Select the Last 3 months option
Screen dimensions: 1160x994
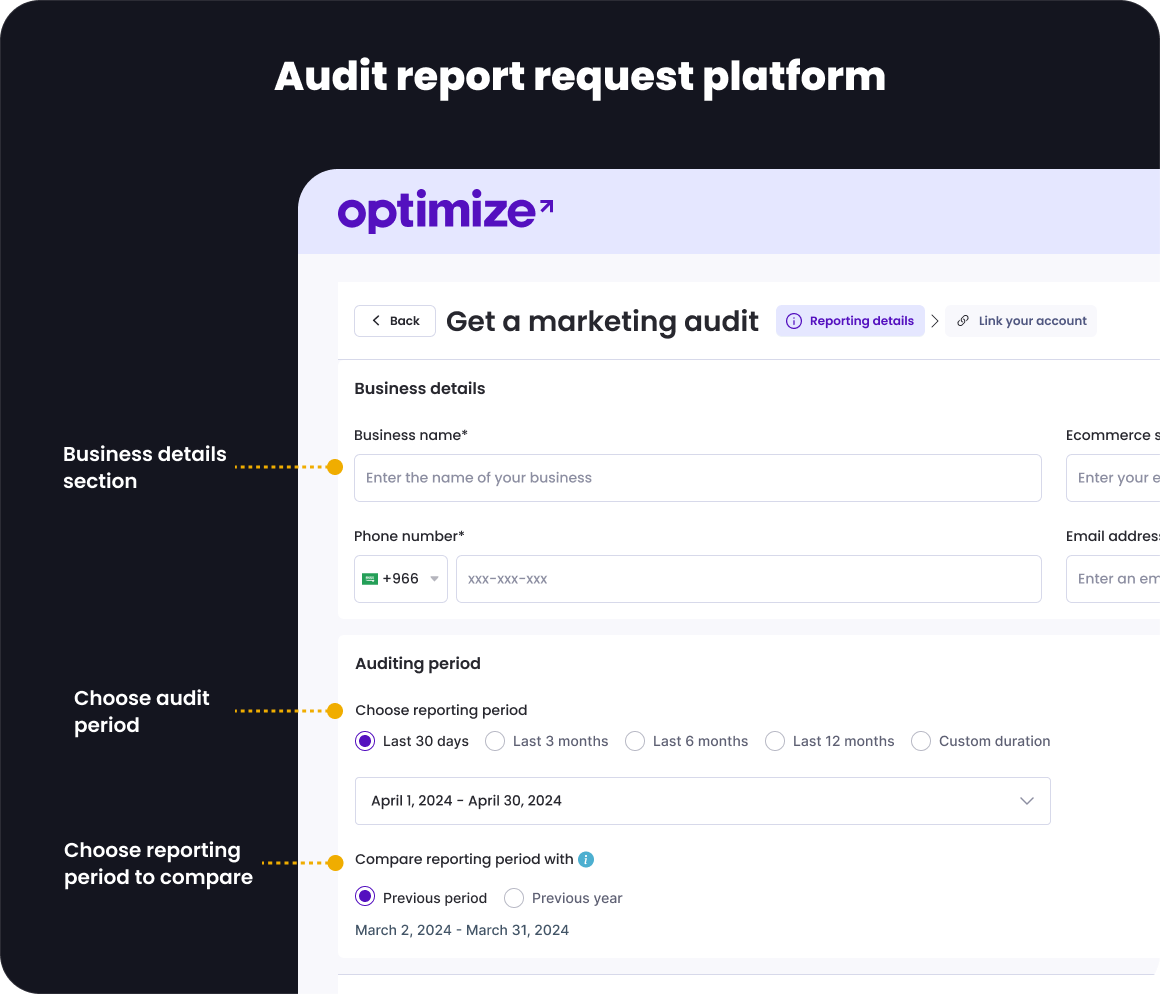point(495,741)
